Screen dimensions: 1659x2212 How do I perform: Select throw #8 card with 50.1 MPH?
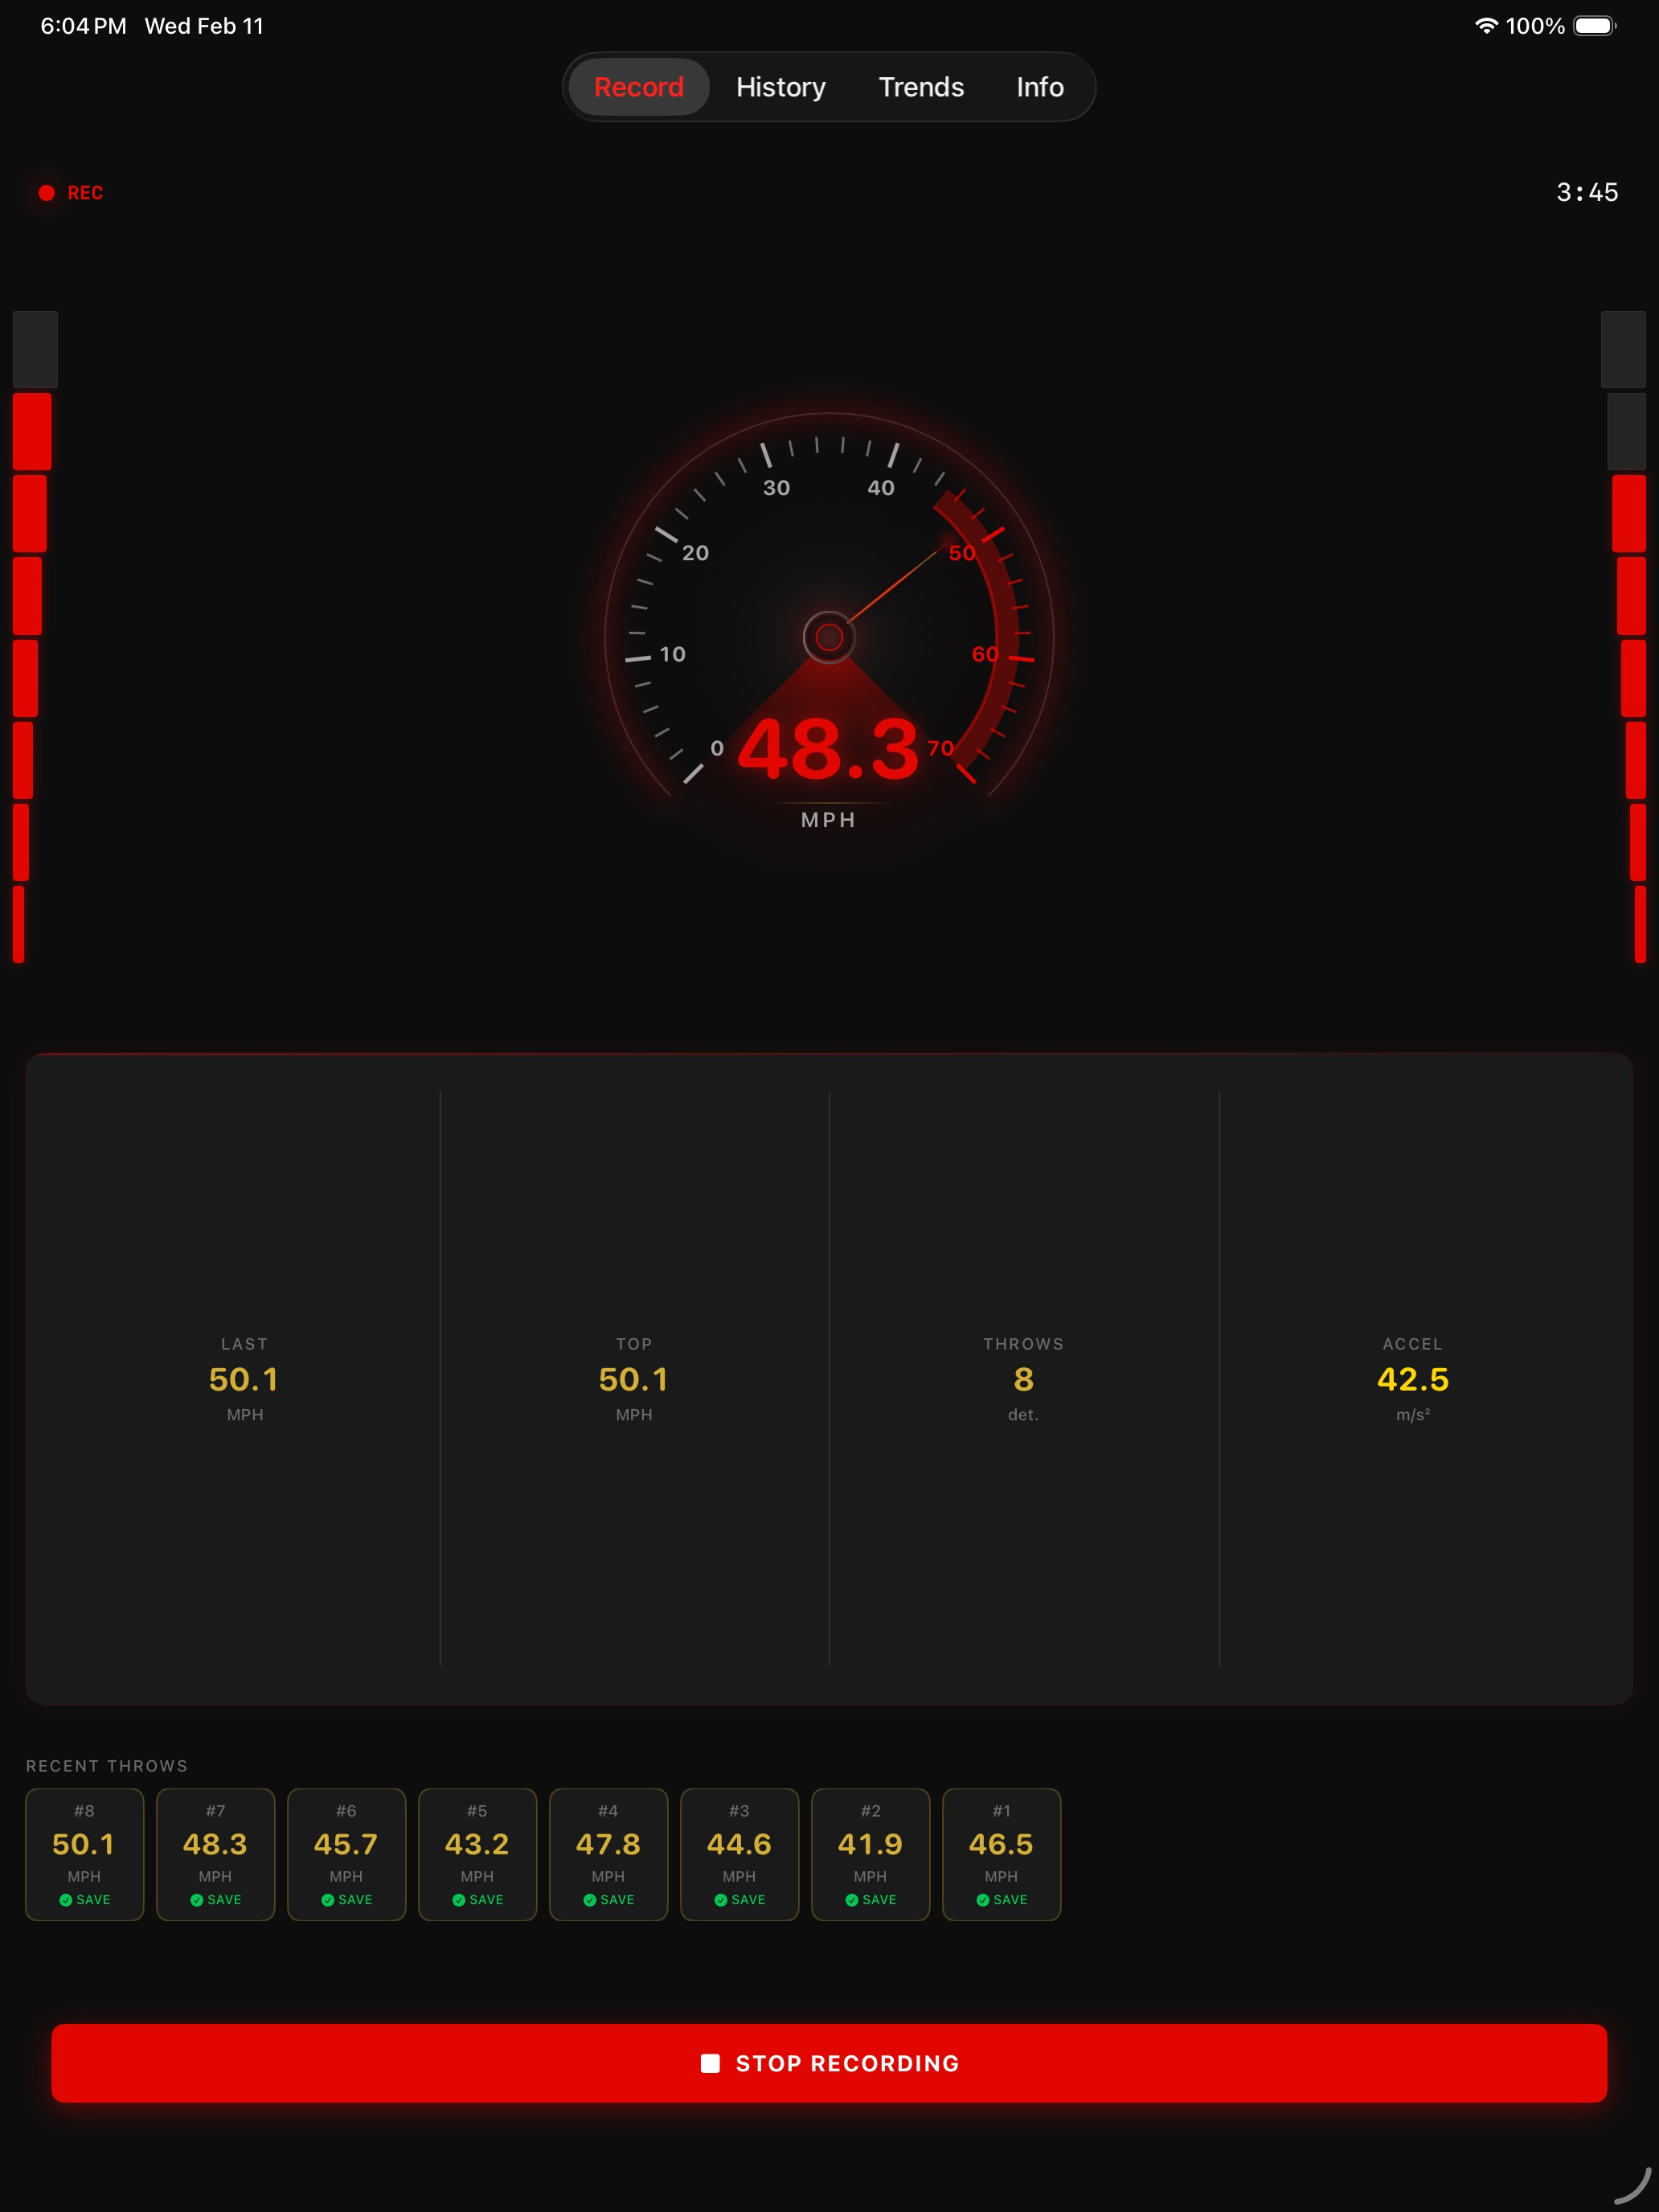[x=84, y=1854]
